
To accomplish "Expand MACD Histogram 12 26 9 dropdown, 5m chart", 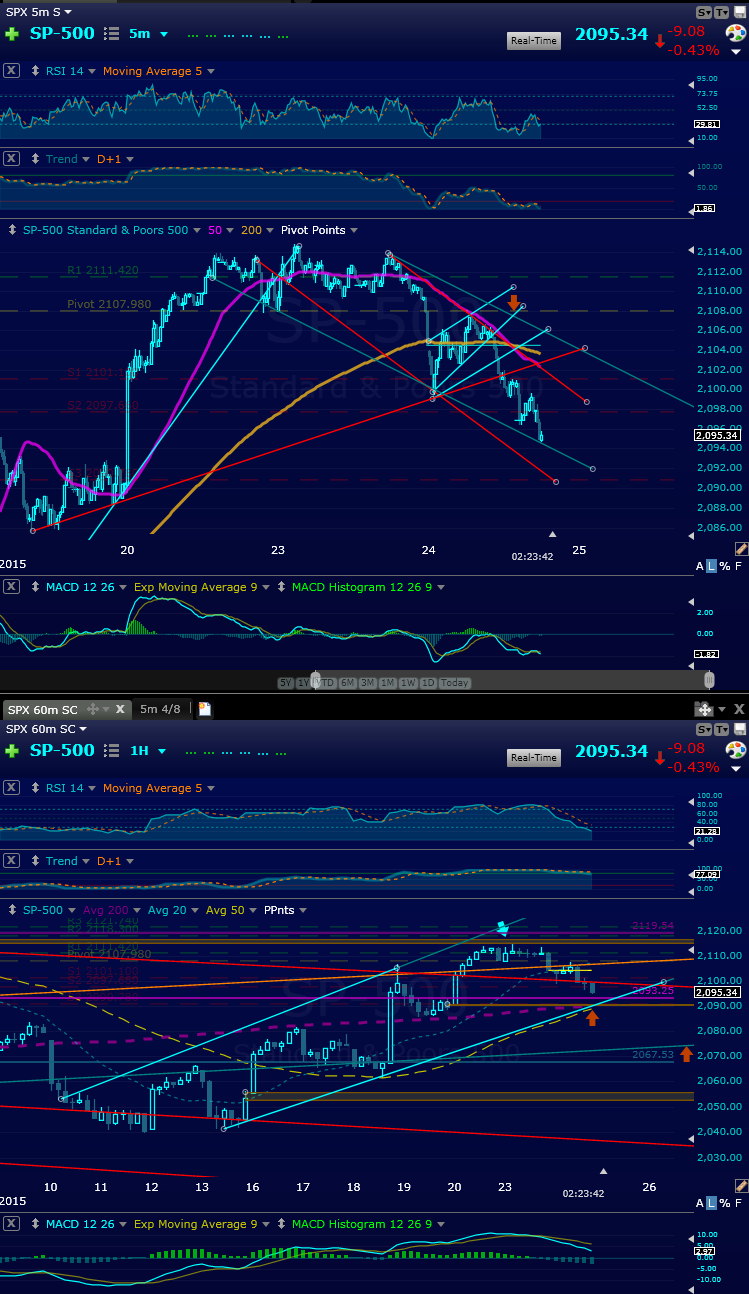I will tap(440, 587).
